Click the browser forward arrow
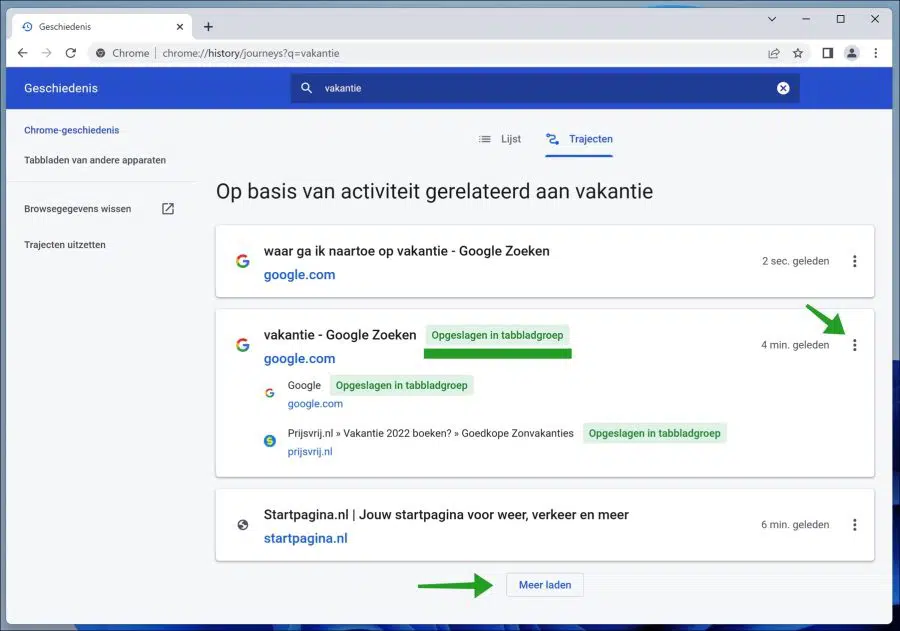Viewport: 900px width, 631px height. (x=46, y=53)
